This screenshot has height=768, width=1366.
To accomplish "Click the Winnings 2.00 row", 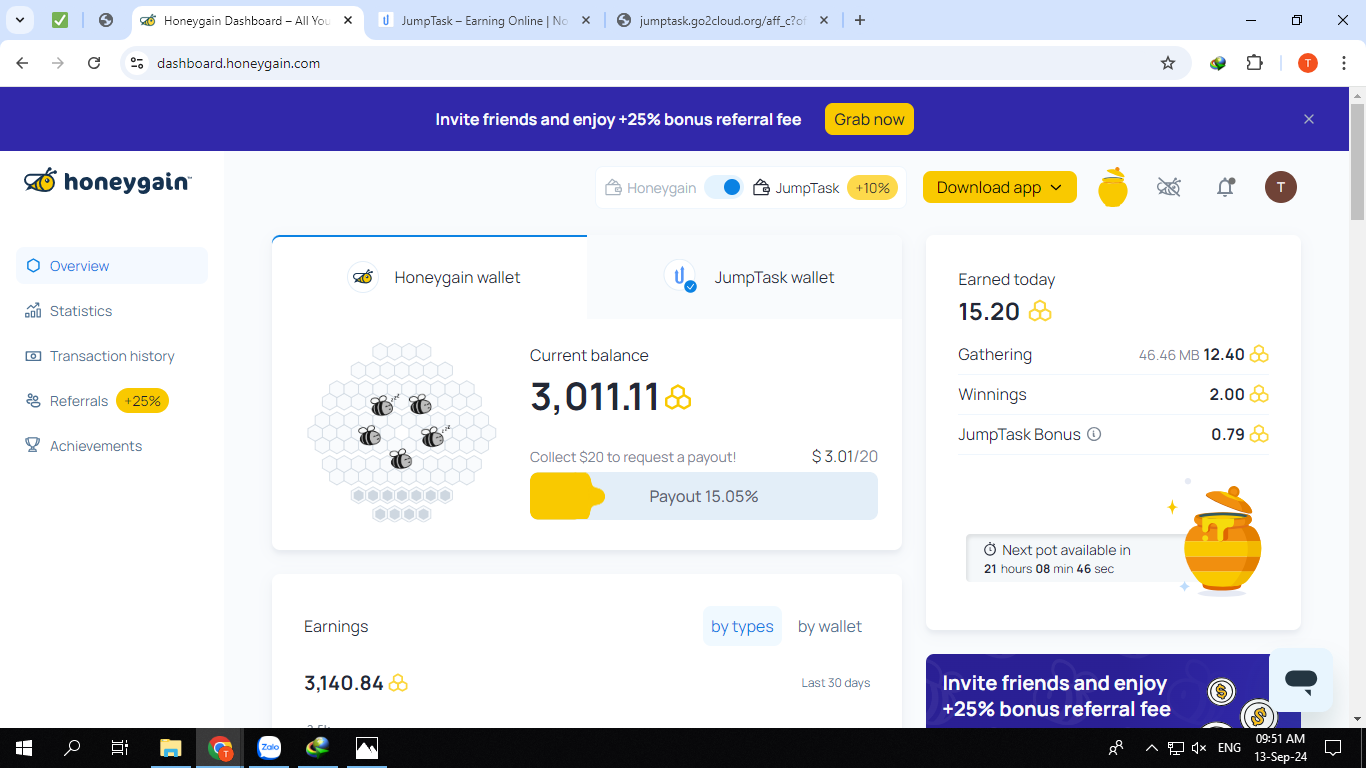I will coord(1113,394).
